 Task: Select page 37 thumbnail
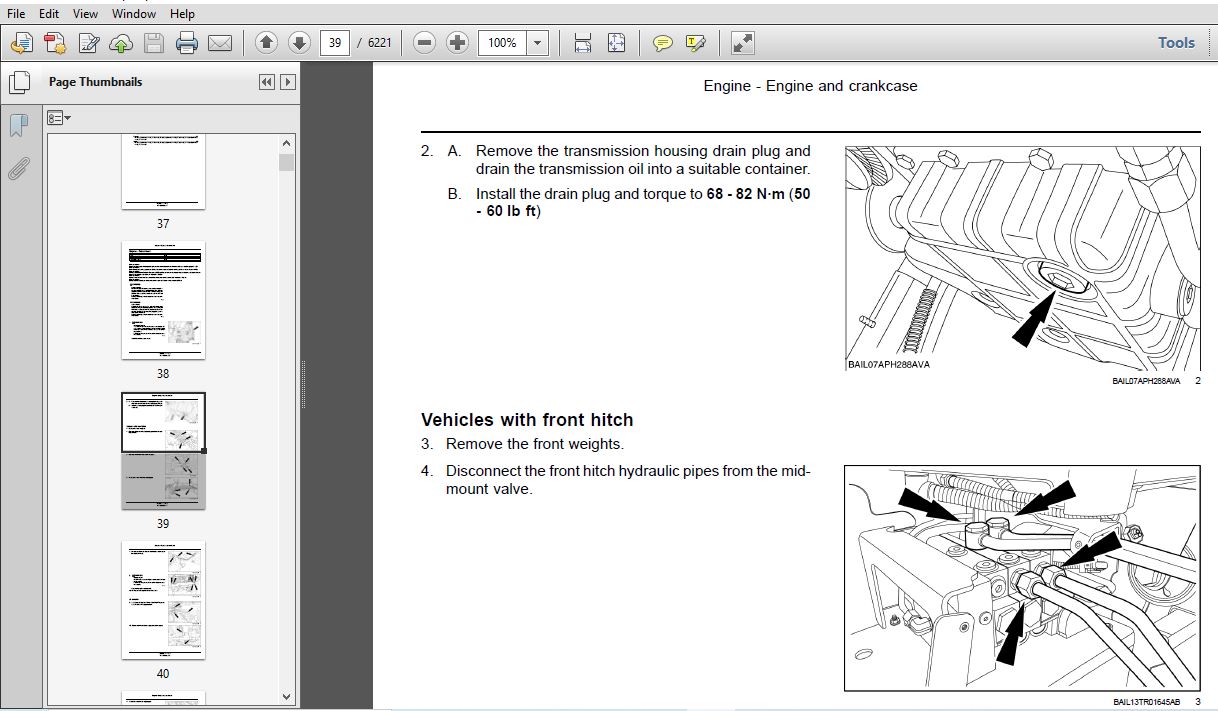click(x=163, y=171)
